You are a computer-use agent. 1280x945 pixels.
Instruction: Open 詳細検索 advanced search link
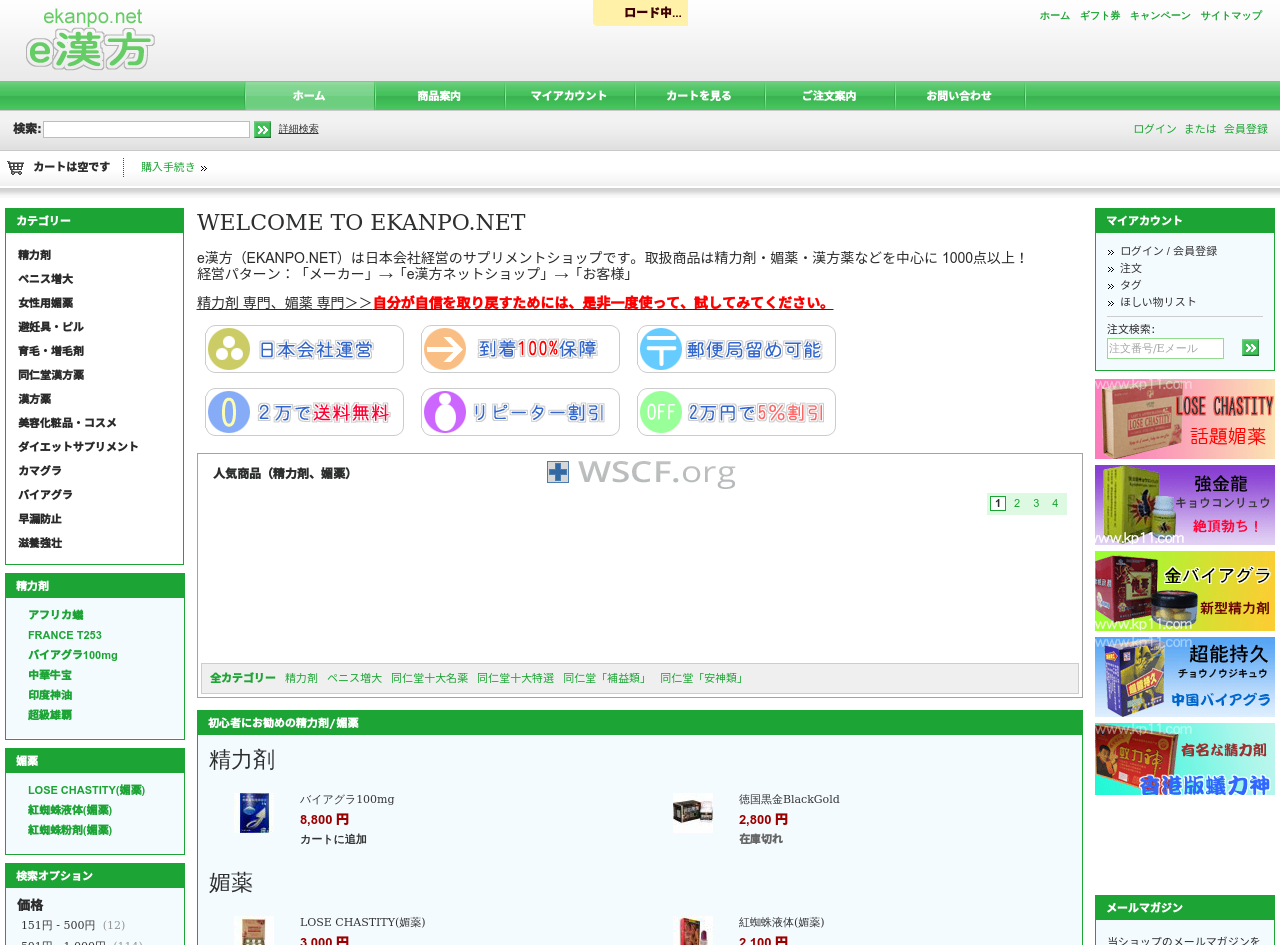pos(299,129)
